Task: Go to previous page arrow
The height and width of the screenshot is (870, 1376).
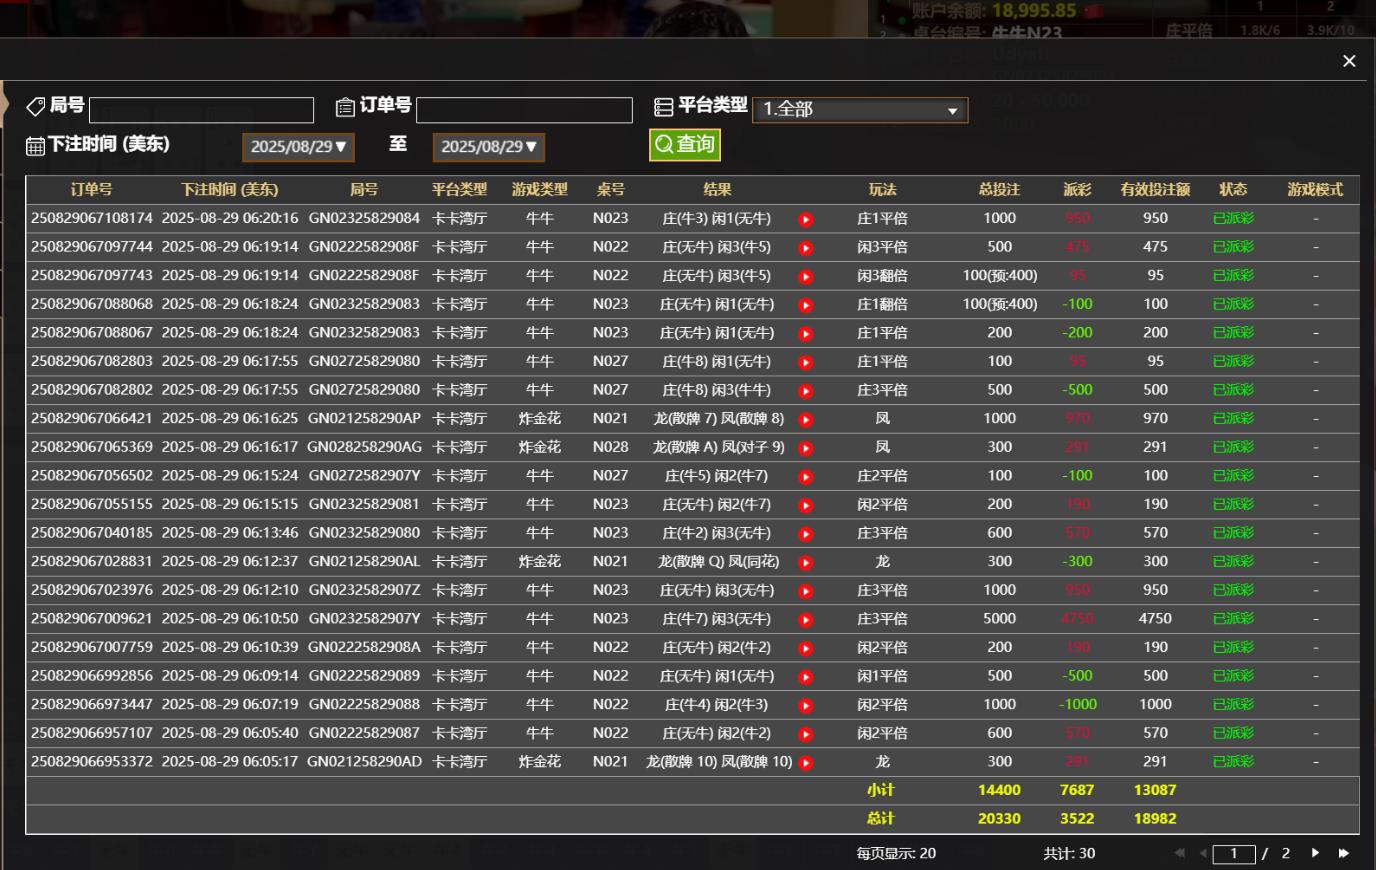Action: (x=1203, y=853)
